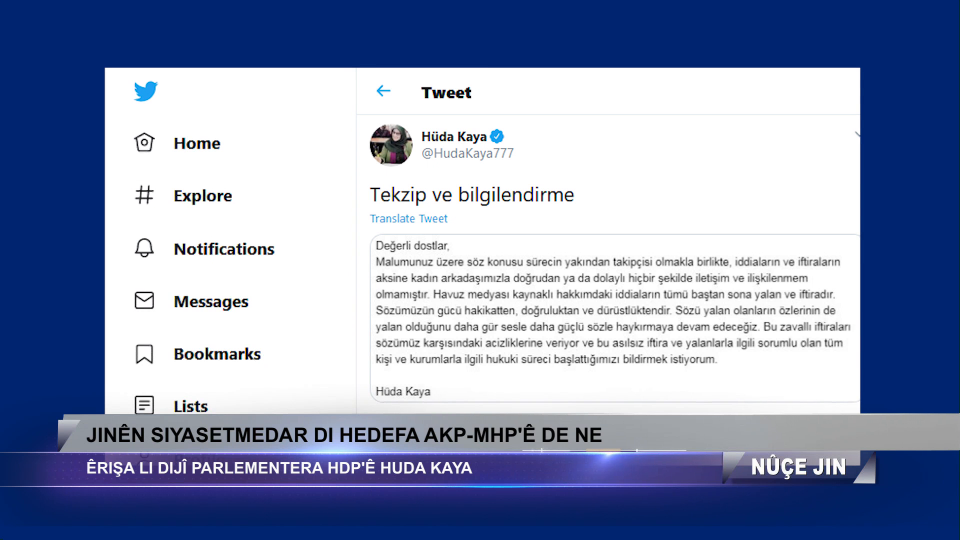Image resolution: width=960 pixels, height=540 pixels.
Task: Click the Hüda Kaya display name
Action: click(454, 137)
